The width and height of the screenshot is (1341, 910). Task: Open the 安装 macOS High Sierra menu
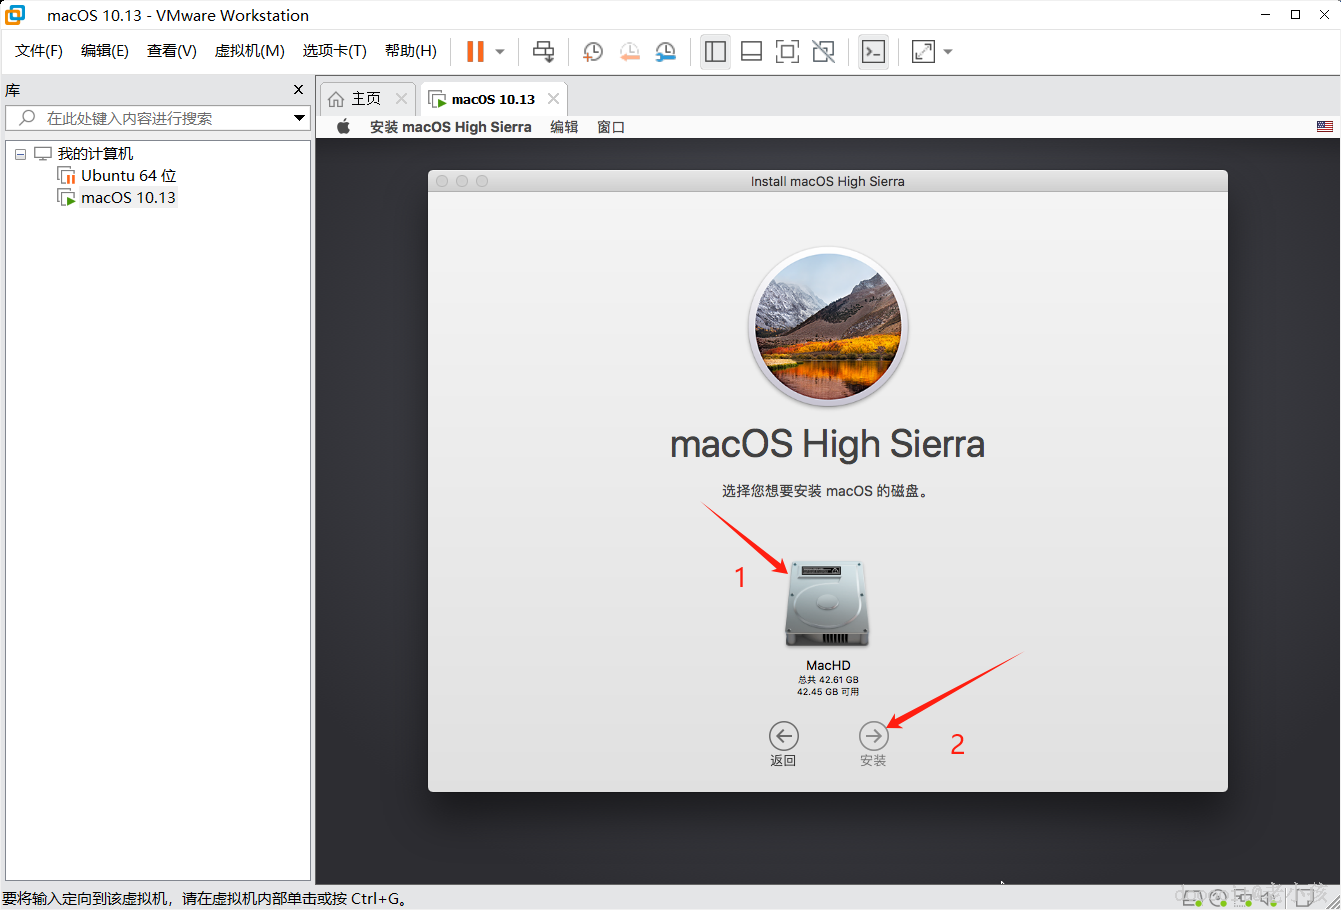click(451, 127)
